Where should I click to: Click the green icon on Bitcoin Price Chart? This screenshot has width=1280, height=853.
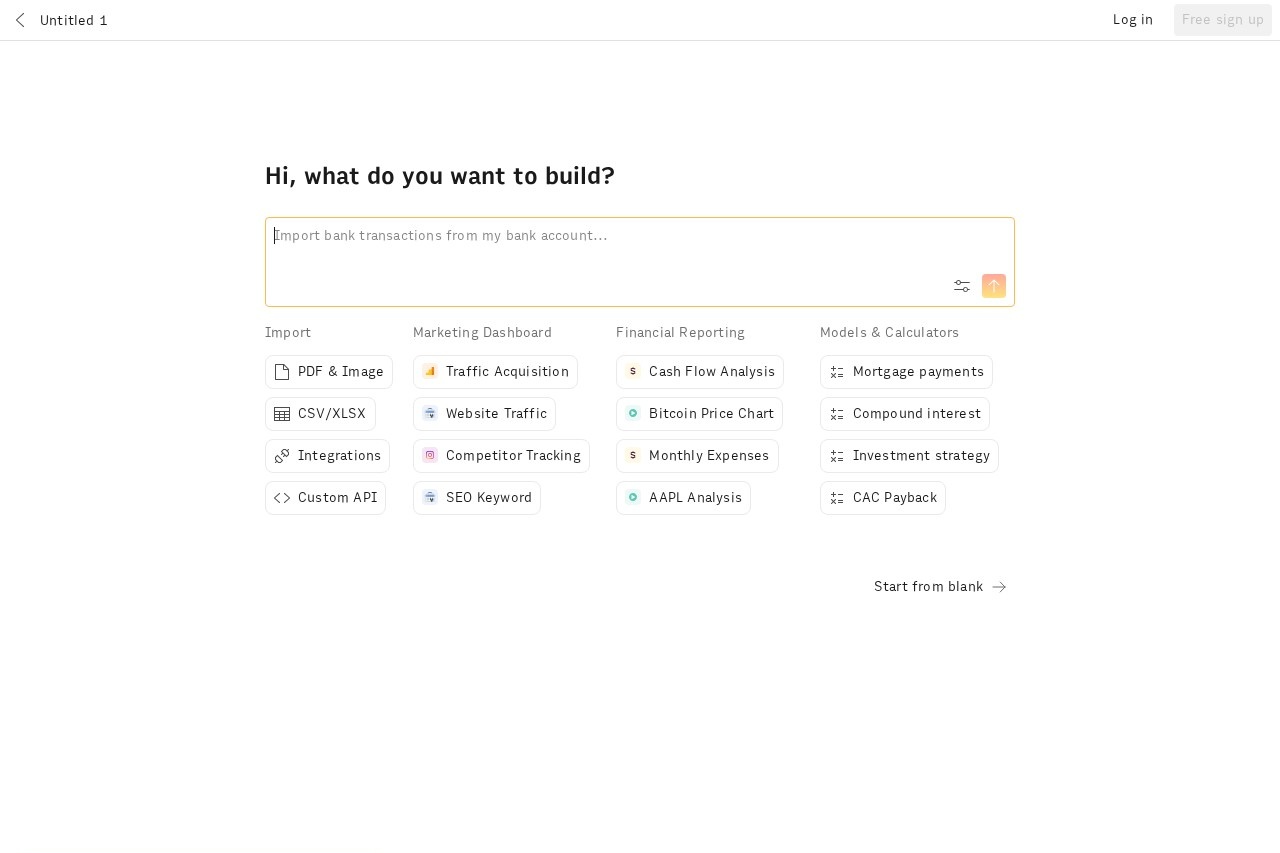[633, 413]
